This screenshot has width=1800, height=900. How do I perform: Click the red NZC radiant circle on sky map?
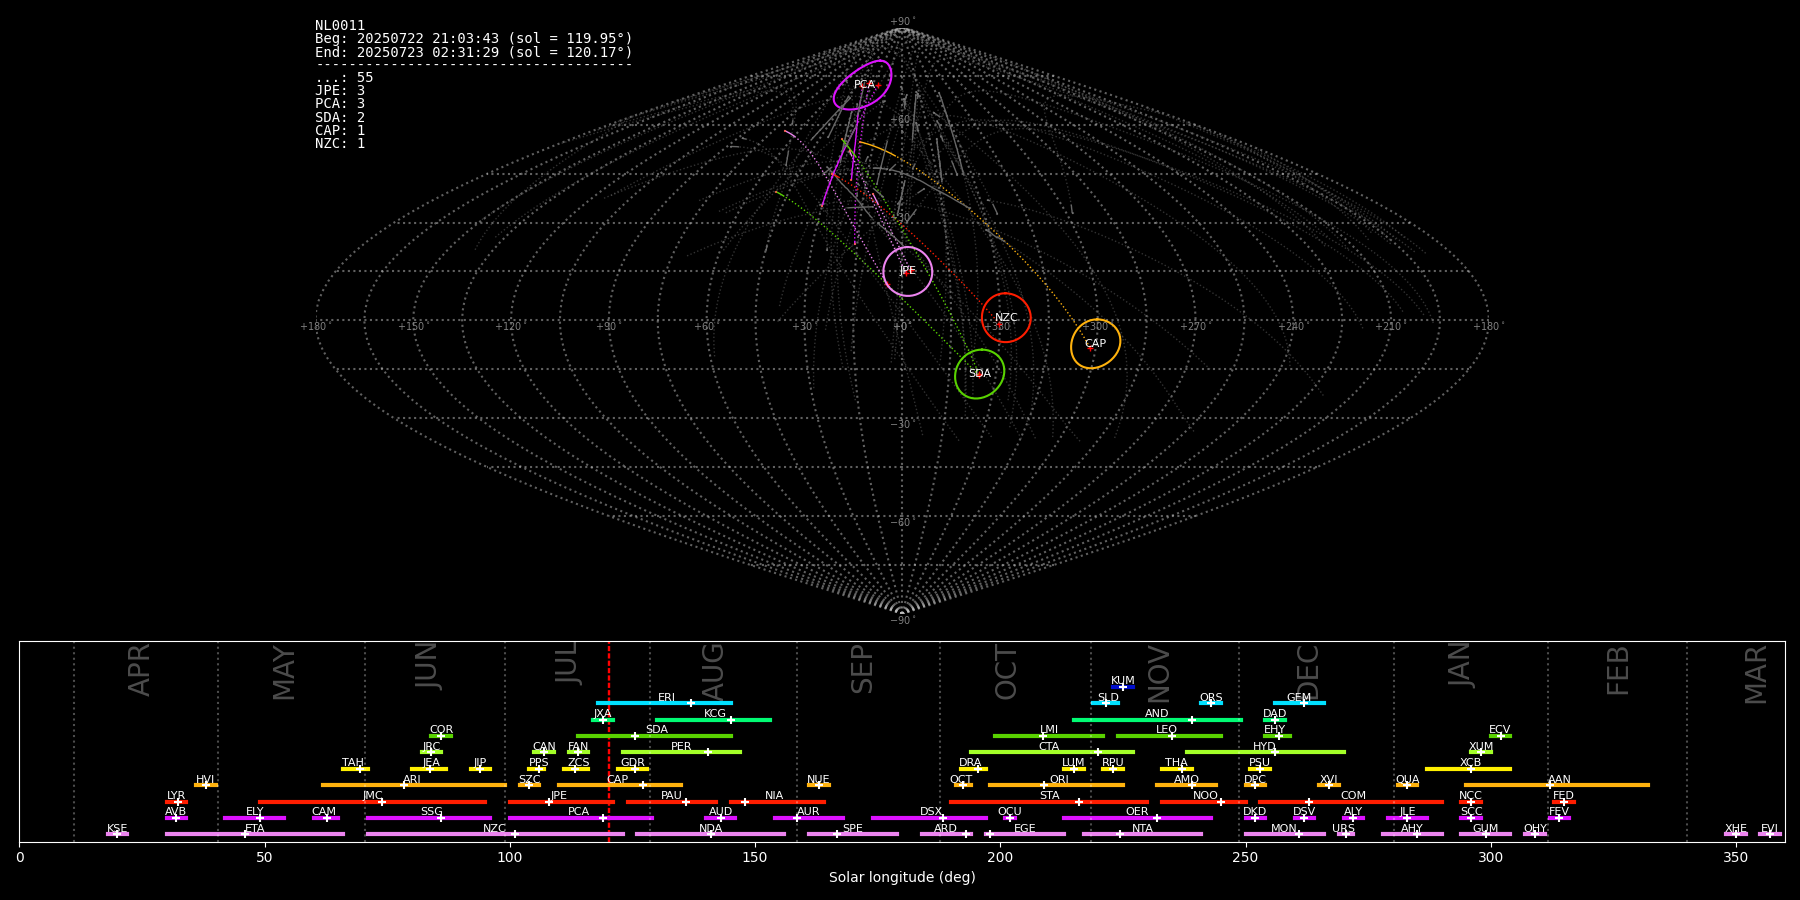(x=1006, y=317)
